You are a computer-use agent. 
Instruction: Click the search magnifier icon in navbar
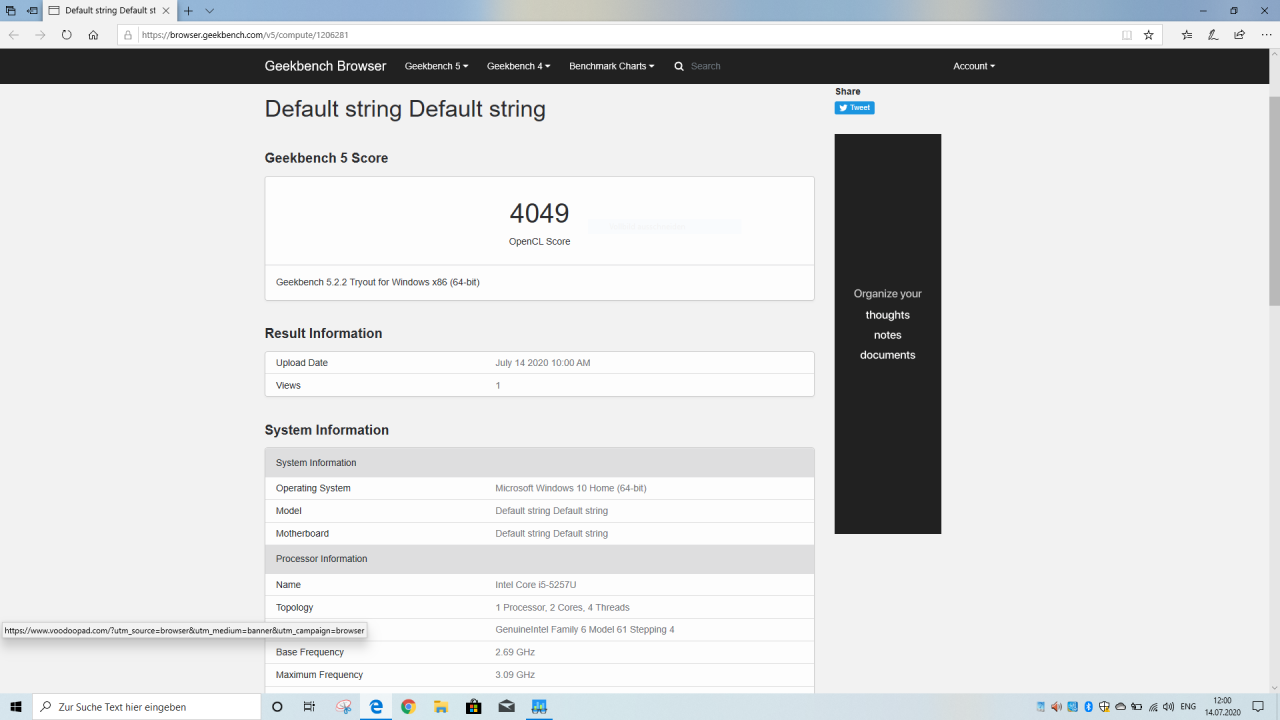[x=679, y=66]
